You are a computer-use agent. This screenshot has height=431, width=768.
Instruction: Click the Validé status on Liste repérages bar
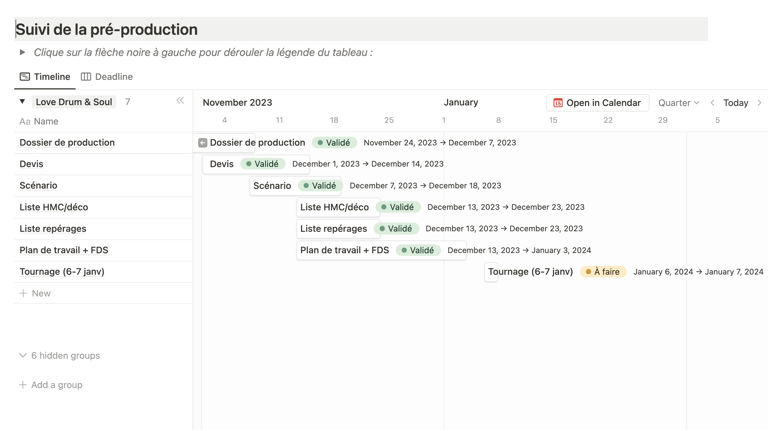click(396, 229)
